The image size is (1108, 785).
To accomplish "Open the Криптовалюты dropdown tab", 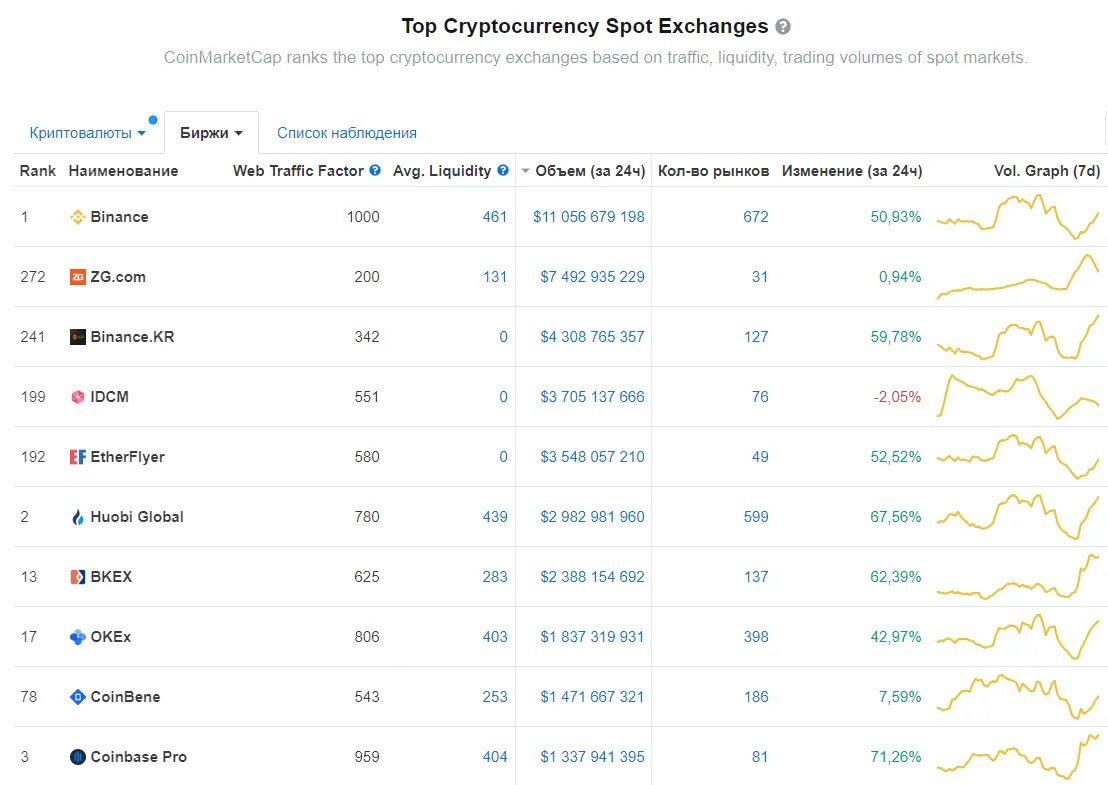I will 87,133.
